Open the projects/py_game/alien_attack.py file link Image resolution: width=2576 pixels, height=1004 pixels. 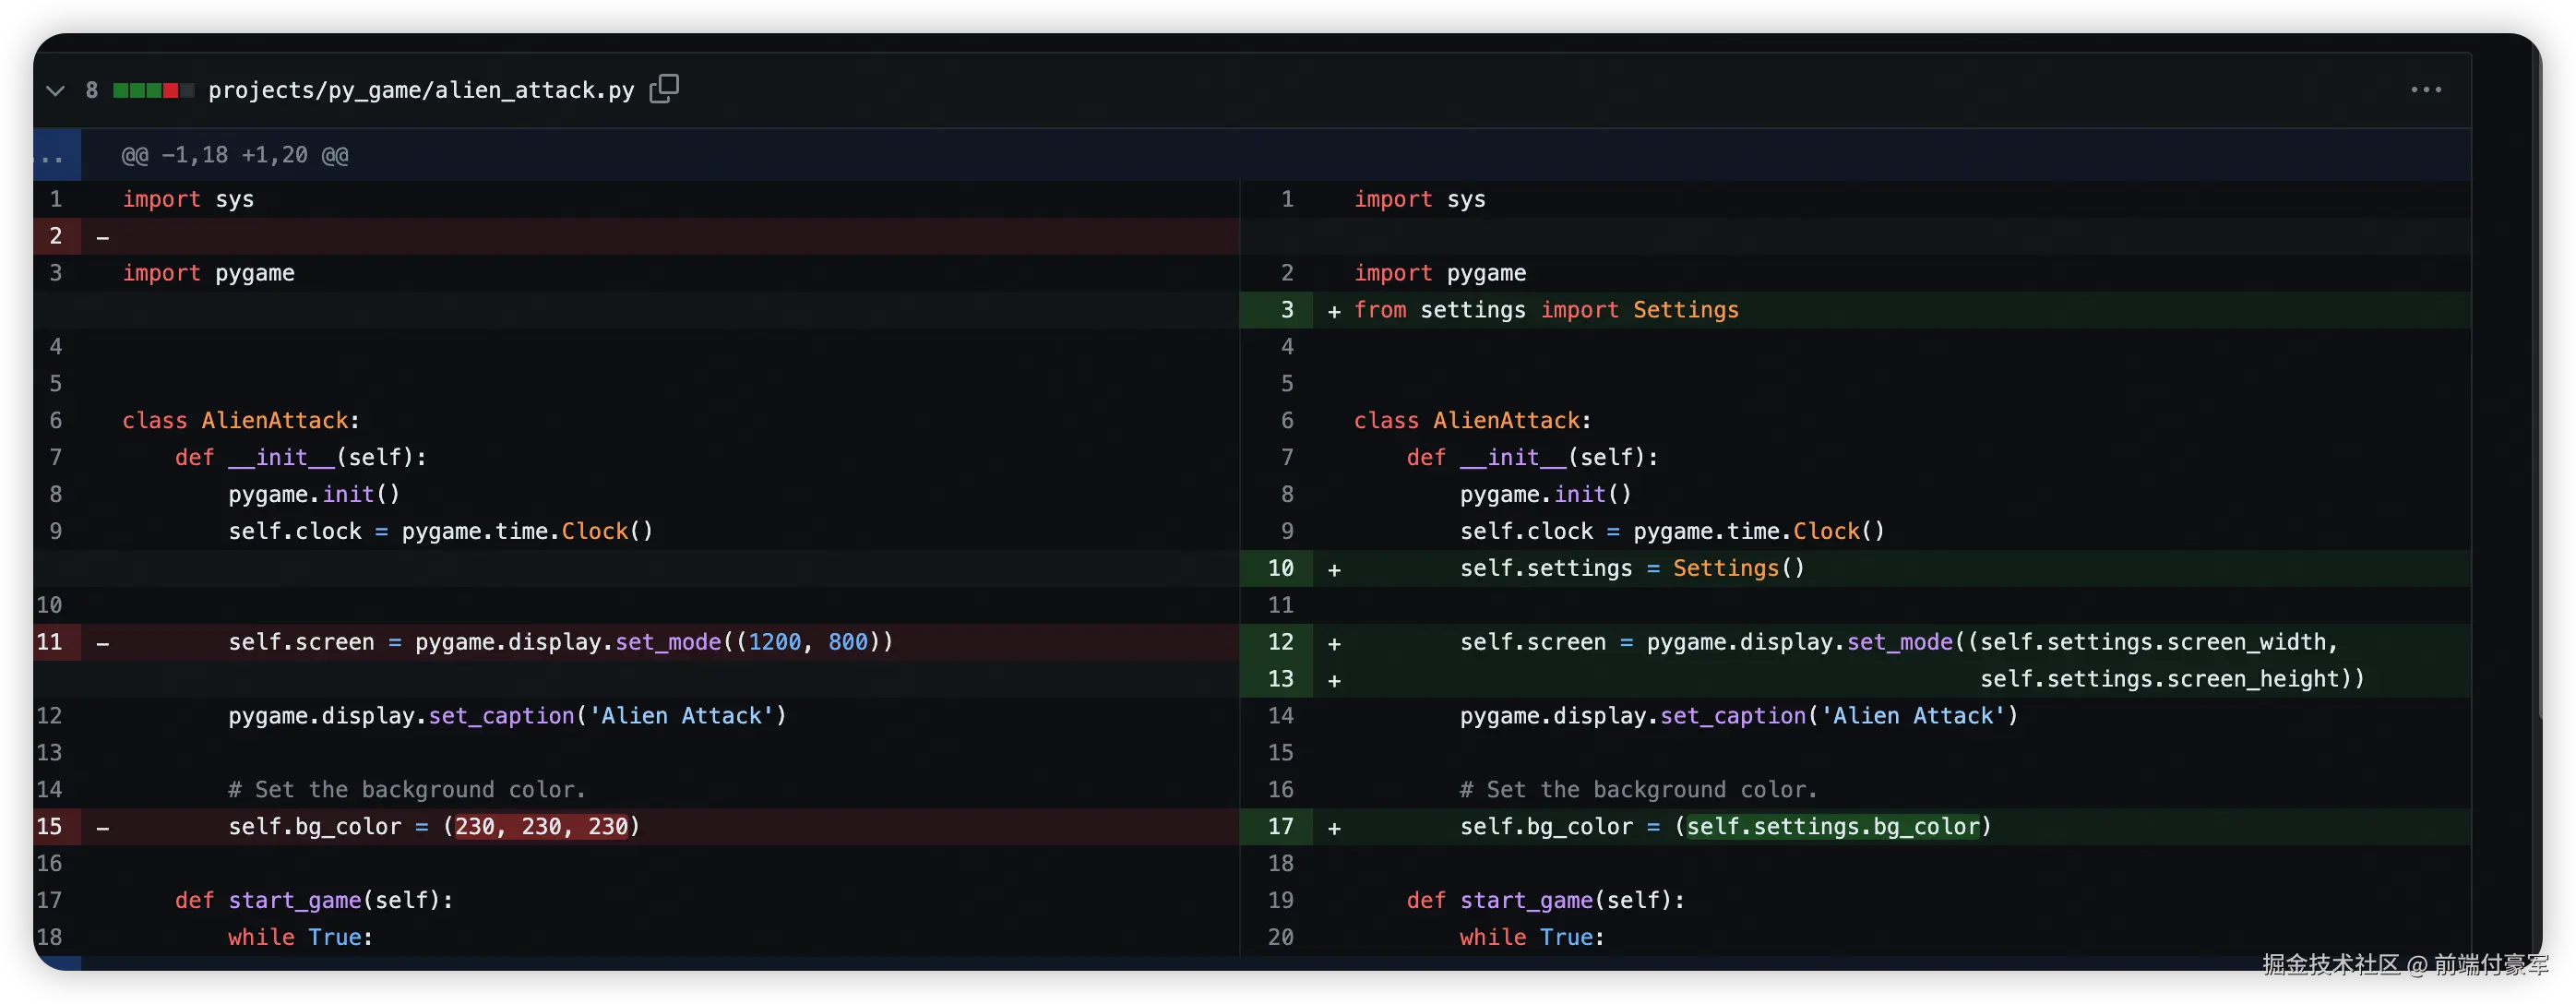[x=421, y=91]
